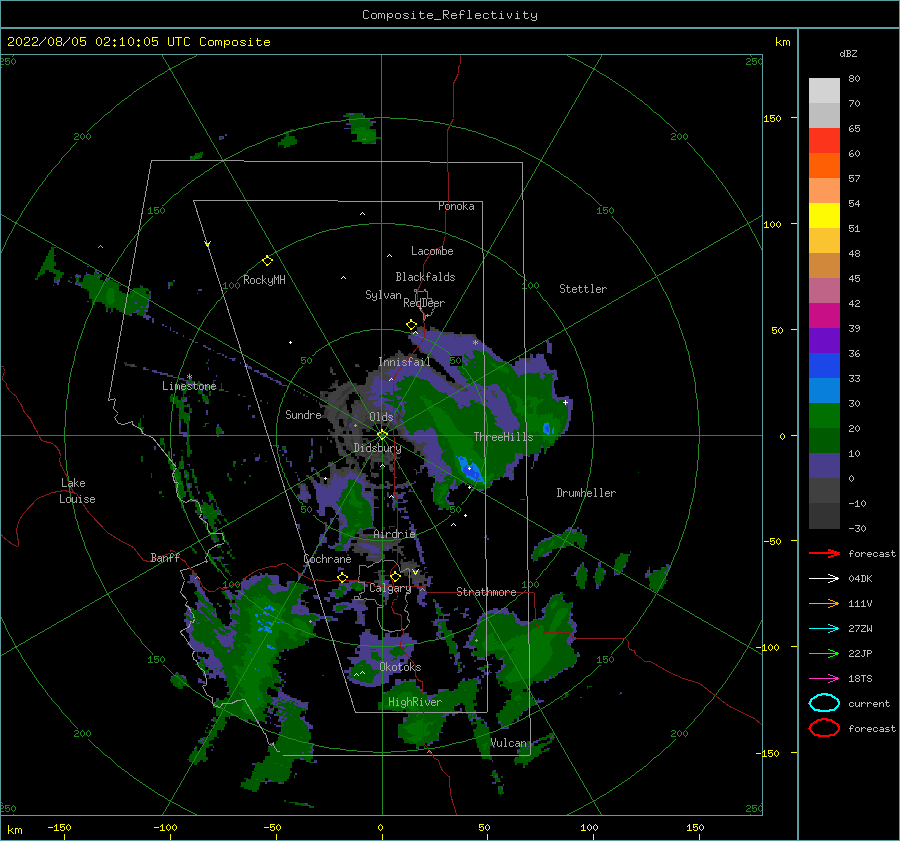Click the Sylvan label
The height and width of the screenshot is (841, 900).
pos(383,295)
